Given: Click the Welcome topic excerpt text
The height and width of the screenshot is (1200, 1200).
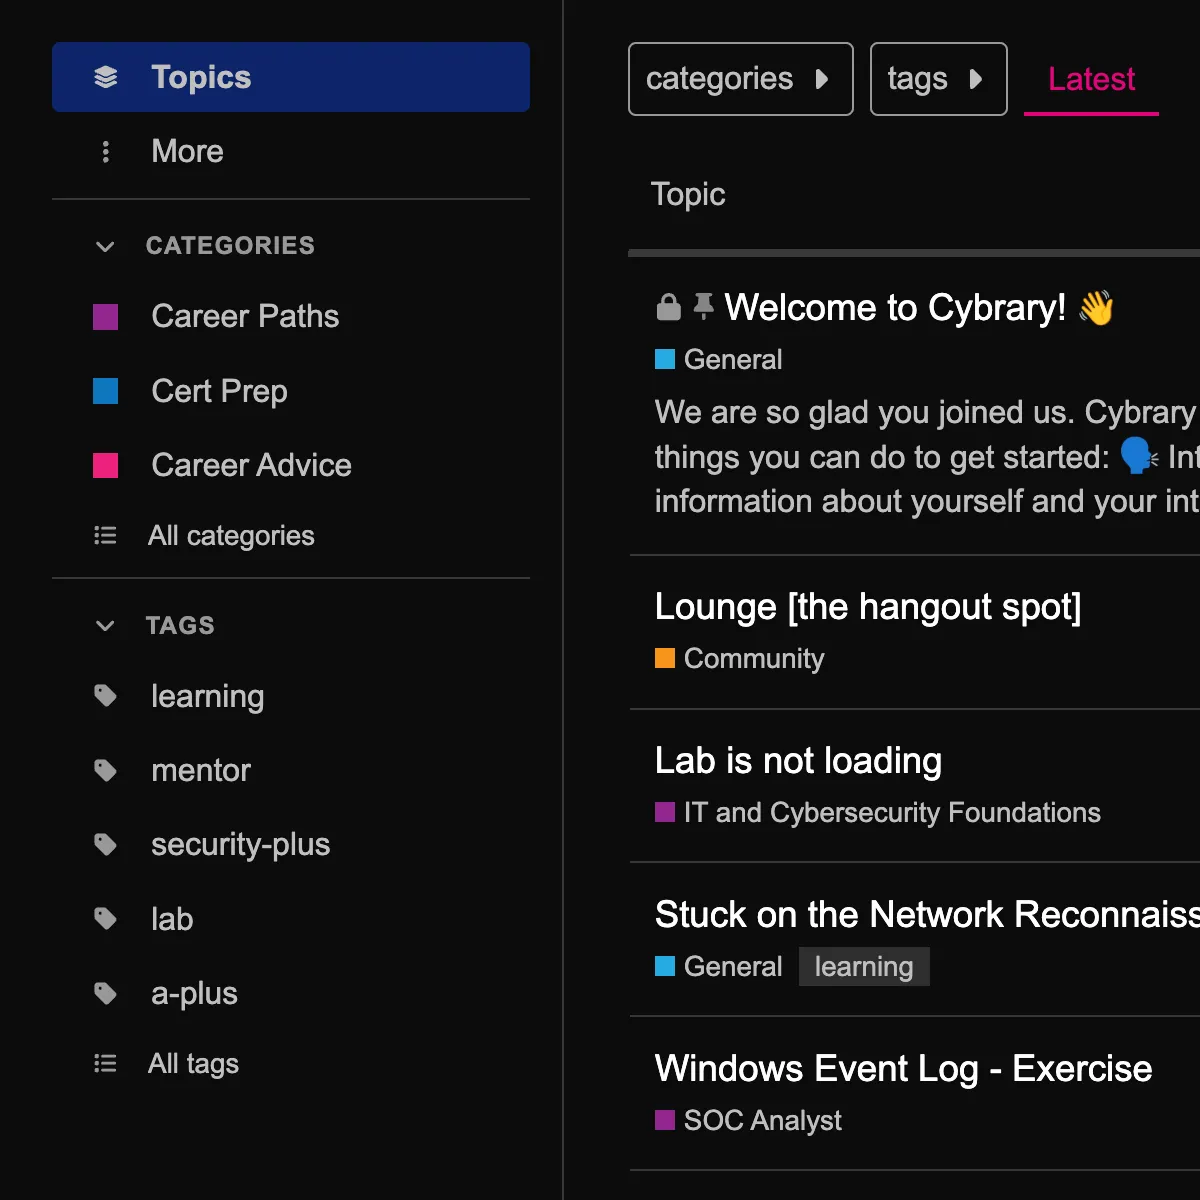Looking at the screenshot, I should click(927, 457).
